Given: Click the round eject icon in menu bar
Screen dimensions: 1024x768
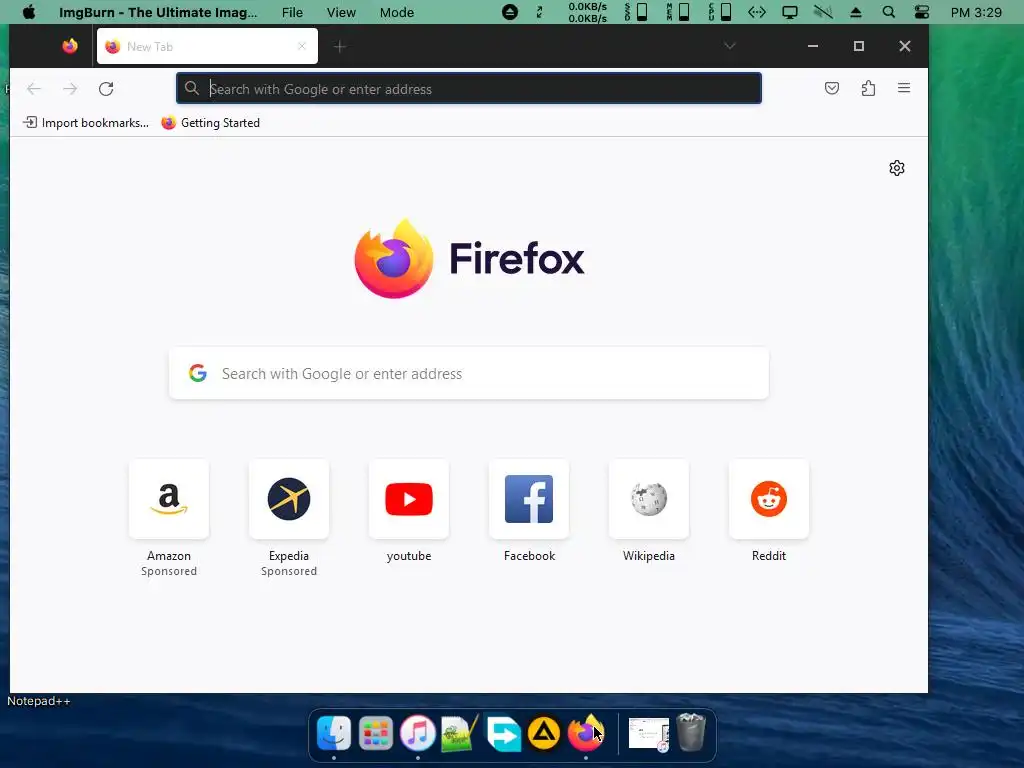Looking at the screenshot, I should point(509,12).
